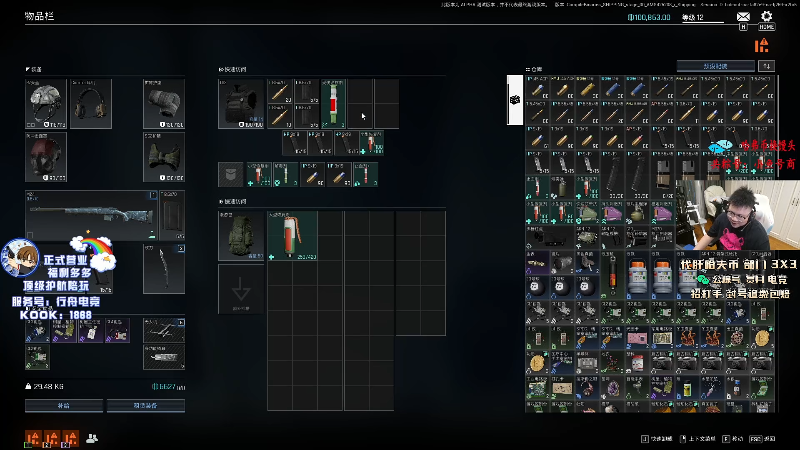Viewport: 800px width, 450px height.
Task: Select the pink card item in stash
Action: tap(637, 338)
